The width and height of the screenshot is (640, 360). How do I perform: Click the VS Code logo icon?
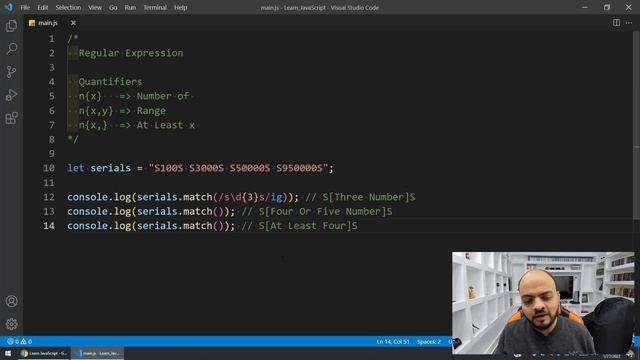point(8,7)
